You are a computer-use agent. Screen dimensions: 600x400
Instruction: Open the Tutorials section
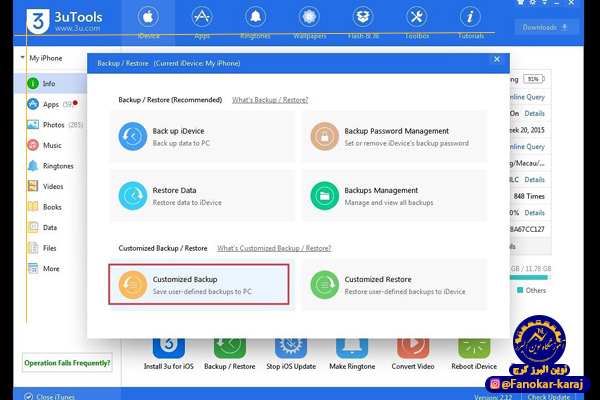tap(470, 17)
